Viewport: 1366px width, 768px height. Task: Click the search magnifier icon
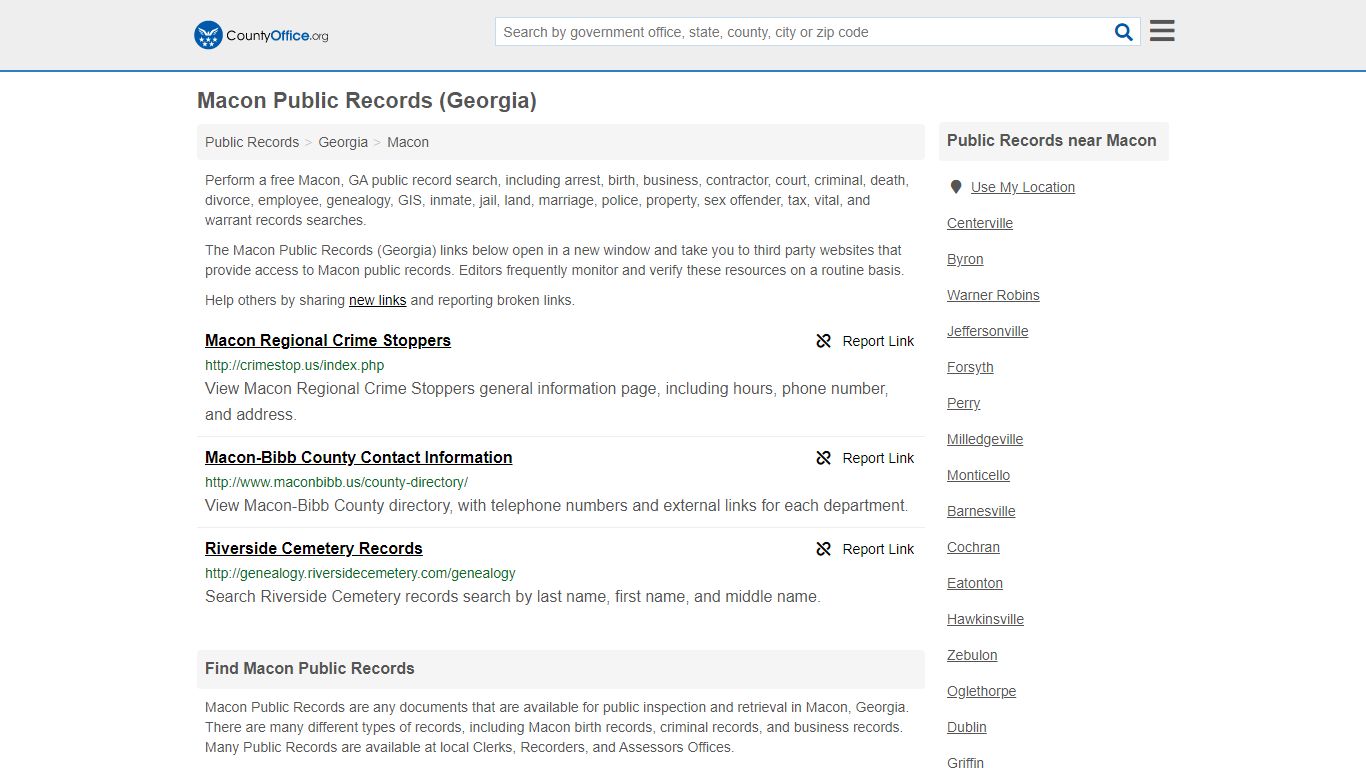pyautogui.click(x=1124, y=32)
